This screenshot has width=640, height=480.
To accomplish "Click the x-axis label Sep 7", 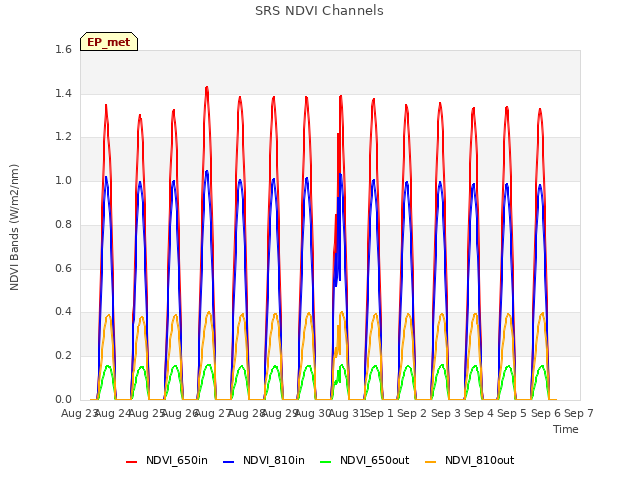I will (579, 413).
